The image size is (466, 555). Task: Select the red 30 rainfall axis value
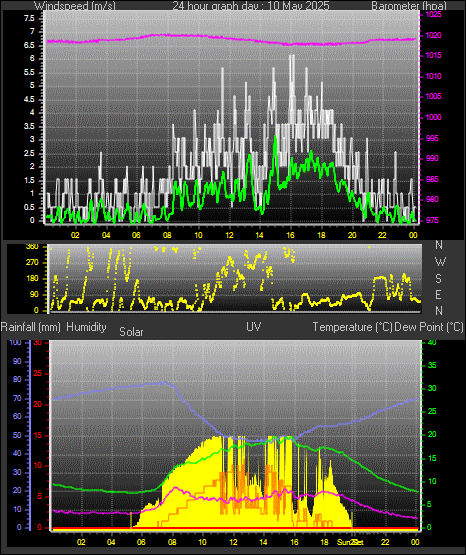click(38, 343)
